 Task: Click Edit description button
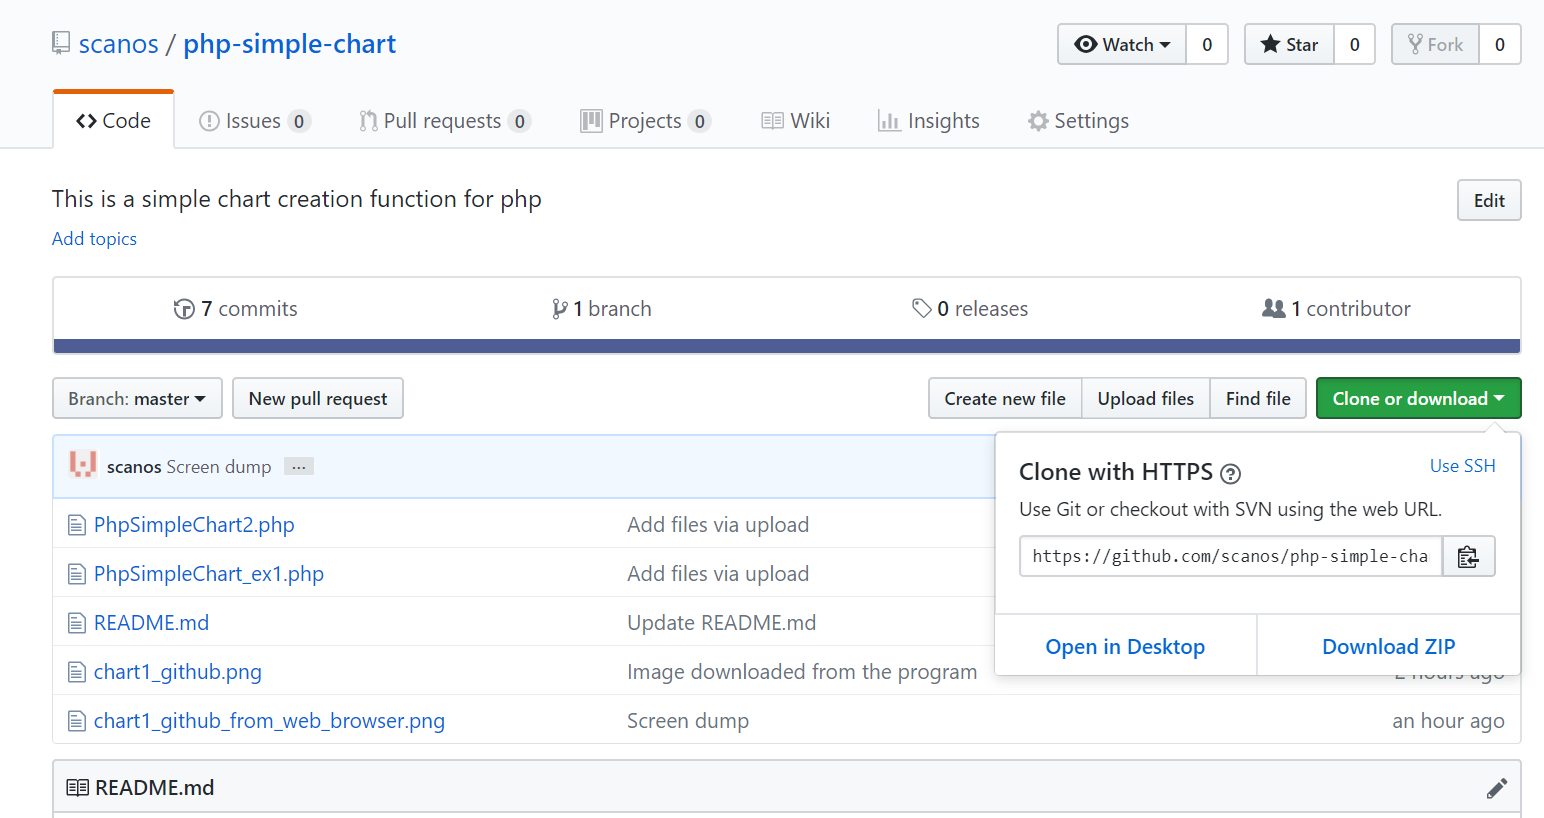click(x=1489, y=200)
